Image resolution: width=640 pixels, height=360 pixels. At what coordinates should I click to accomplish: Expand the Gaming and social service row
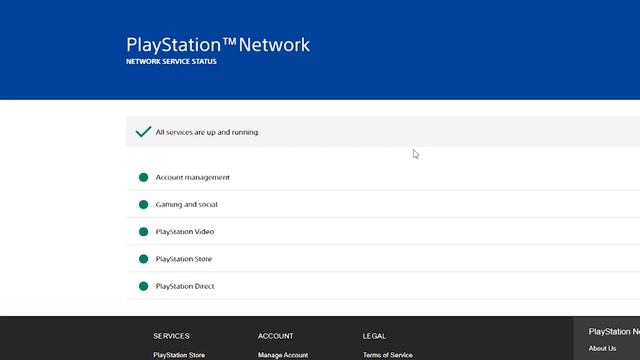tap(384, 204)
